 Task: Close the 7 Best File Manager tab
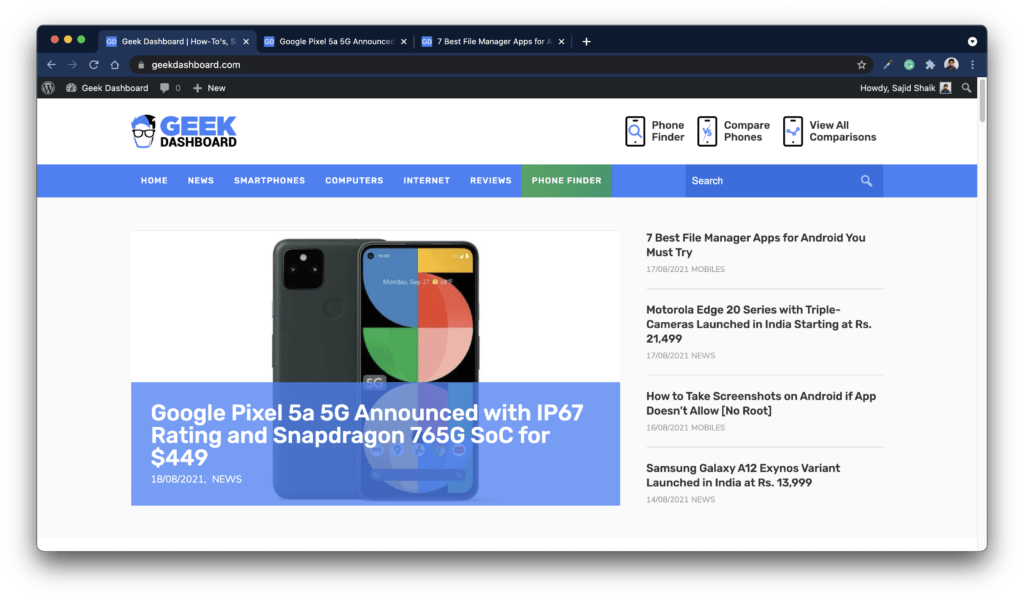click(561, 41)
